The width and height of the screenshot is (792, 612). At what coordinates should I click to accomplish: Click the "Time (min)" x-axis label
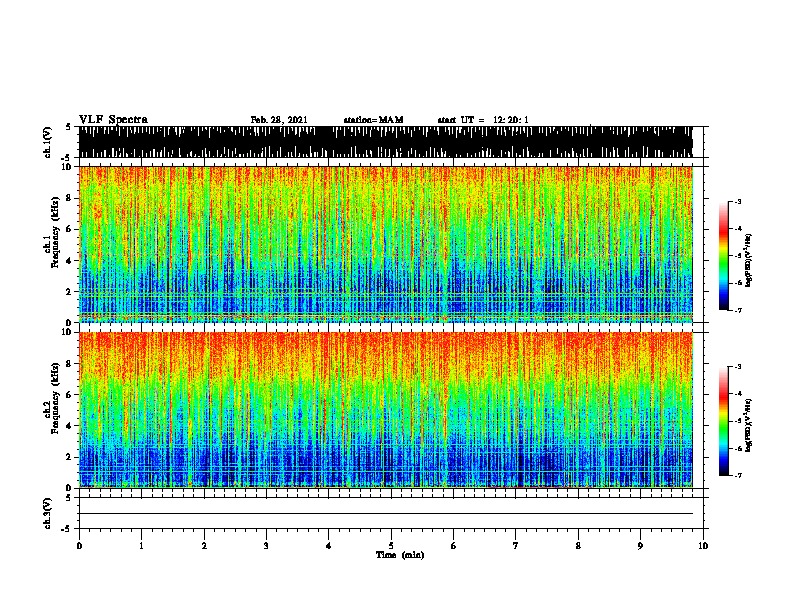pyautogui.click(x=400, y=555)
